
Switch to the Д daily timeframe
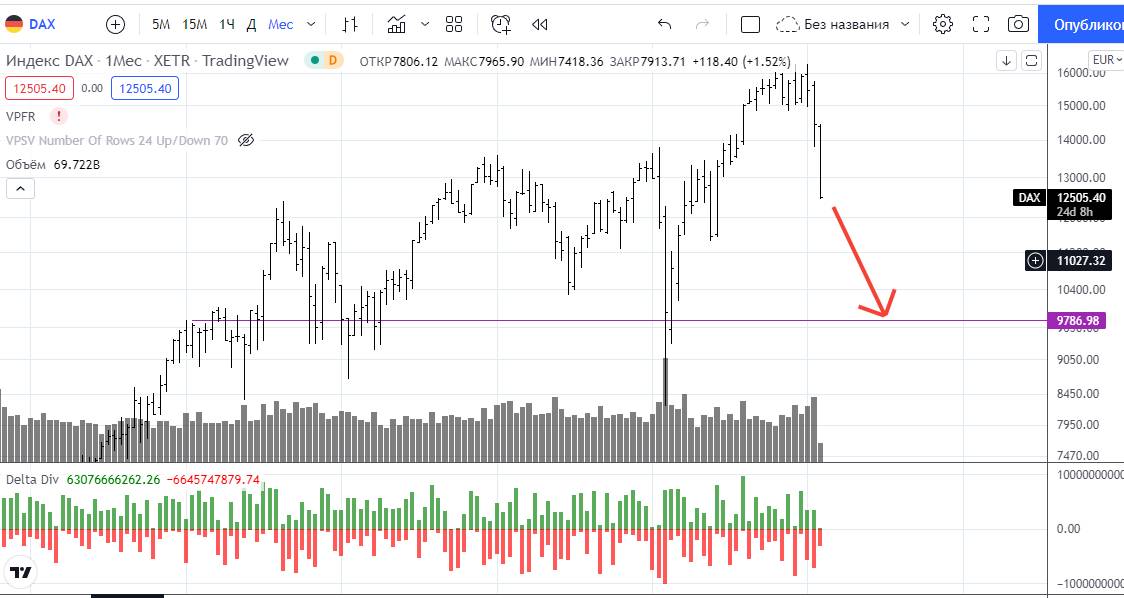(x=251, y=24)
